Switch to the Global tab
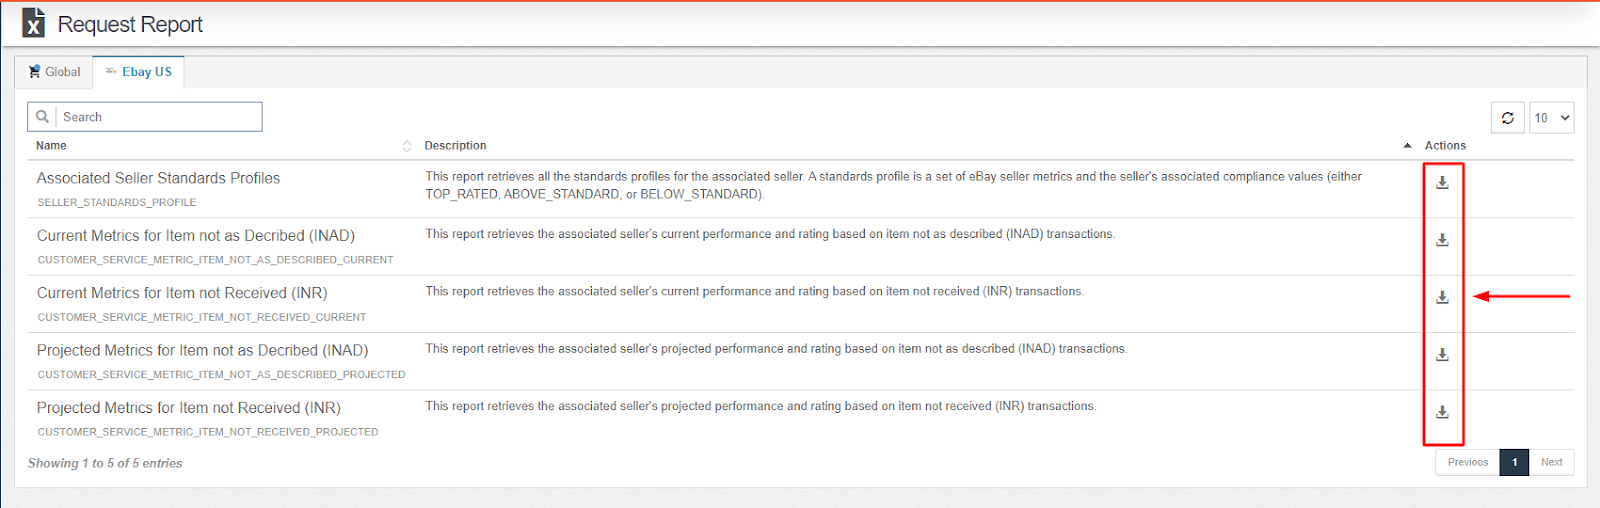This screenshot has height=508, width=1600. coord(54,72)
